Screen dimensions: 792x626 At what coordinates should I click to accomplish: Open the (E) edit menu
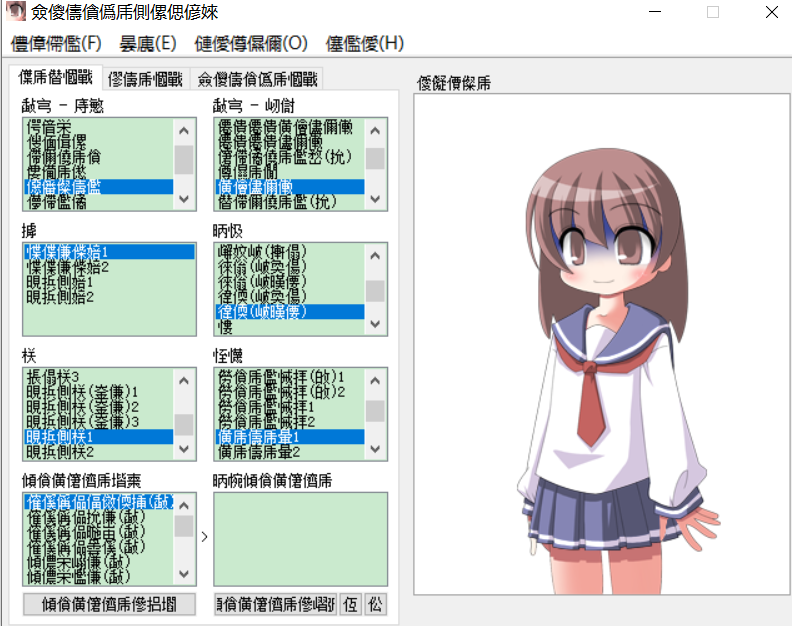(147, 43)
